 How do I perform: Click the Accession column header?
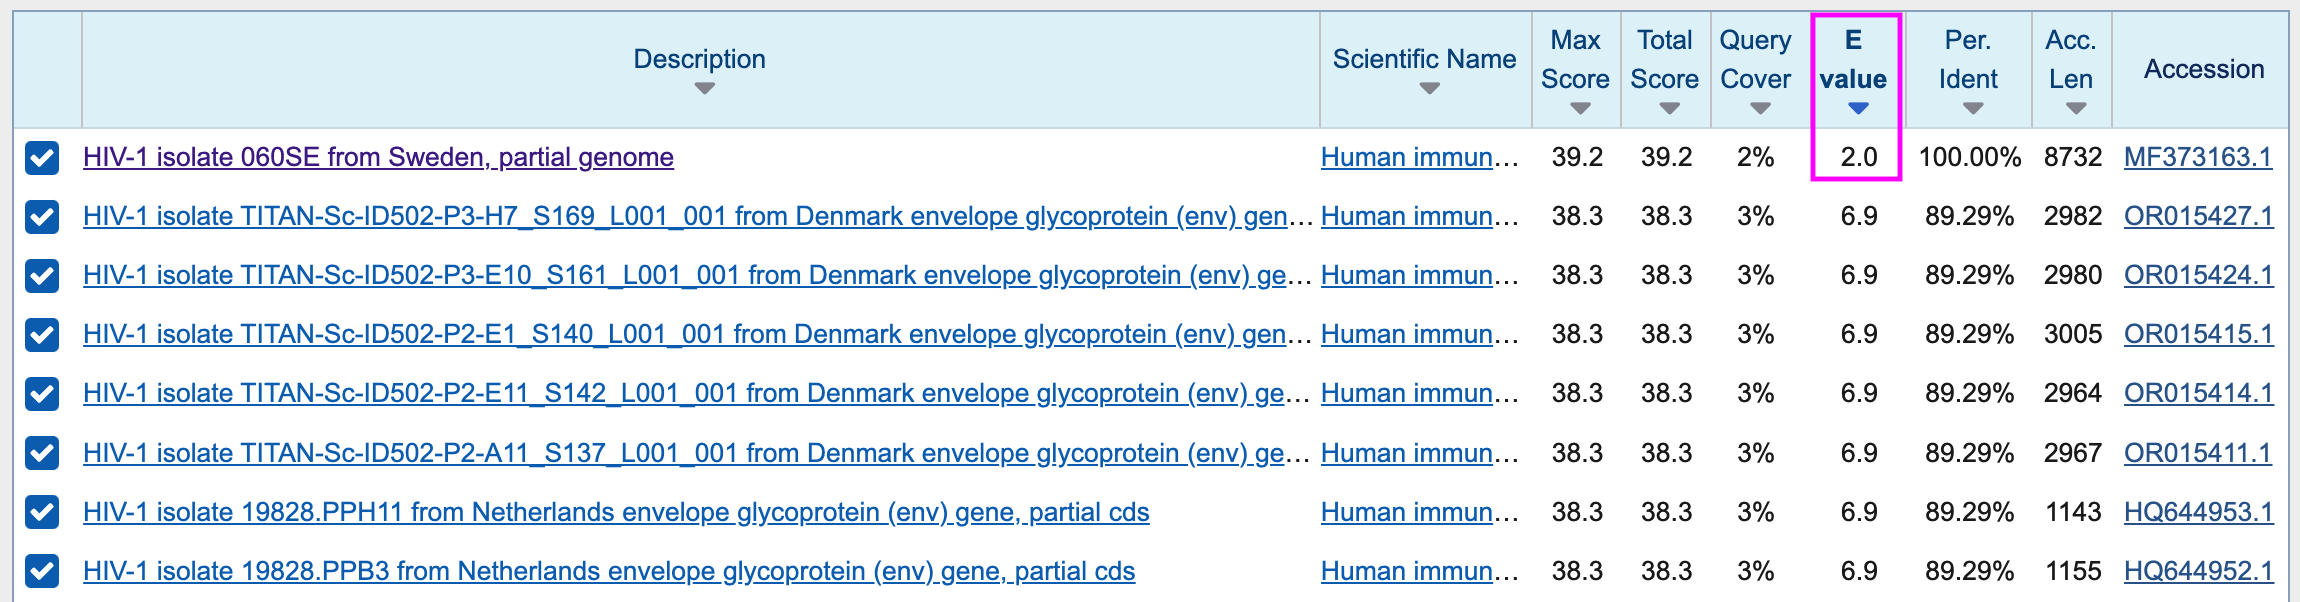[2204, 69]
